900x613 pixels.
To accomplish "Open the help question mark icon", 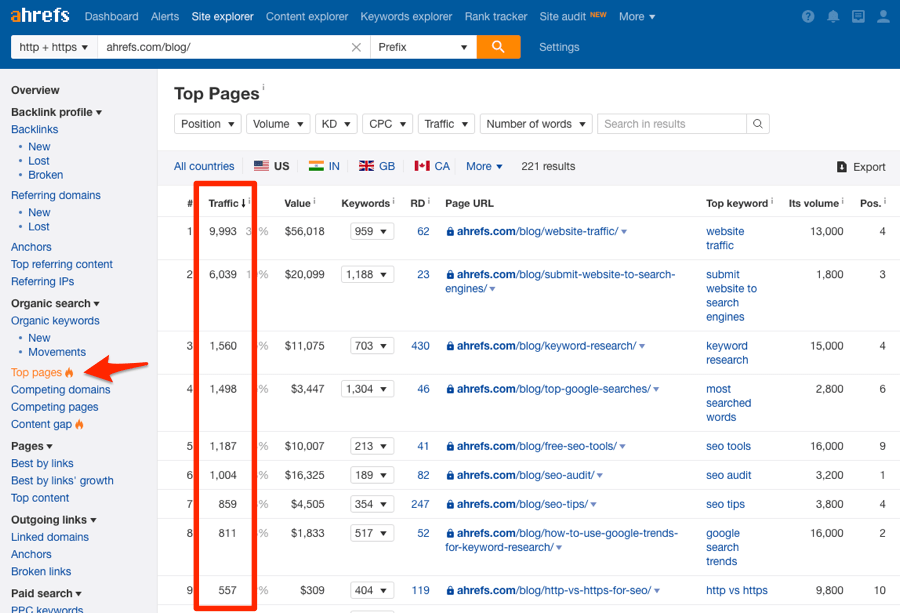I will coord(808,17).
